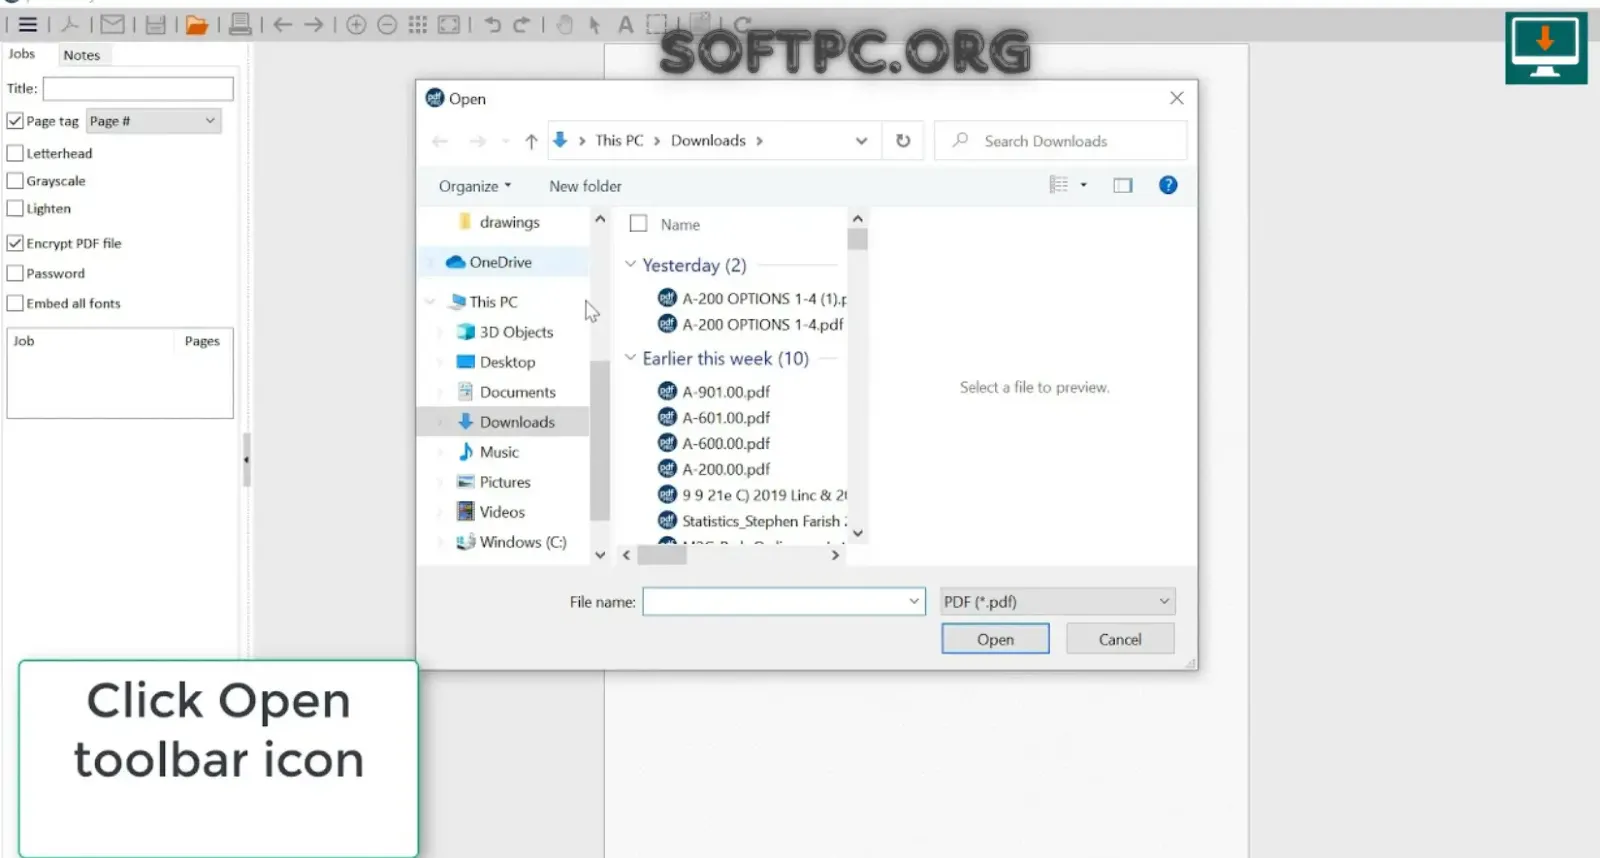Go to previous page with left arrow icon
1600x858 pixels.
coord(283,25)
